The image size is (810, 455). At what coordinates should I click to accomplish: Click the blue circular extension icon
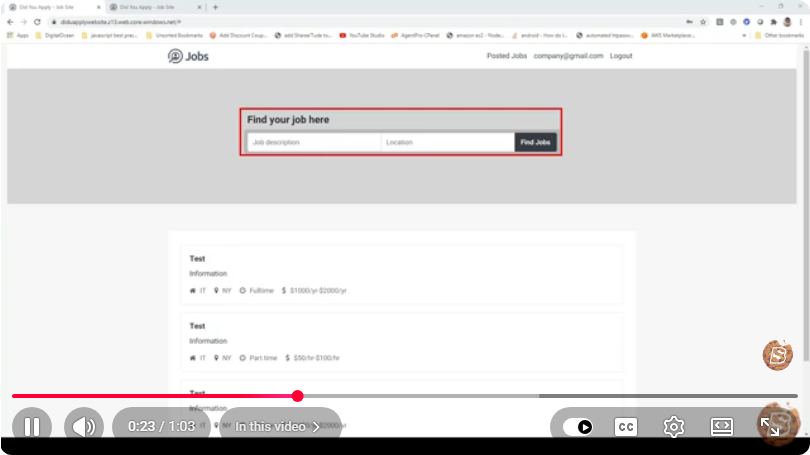point(746,22)
